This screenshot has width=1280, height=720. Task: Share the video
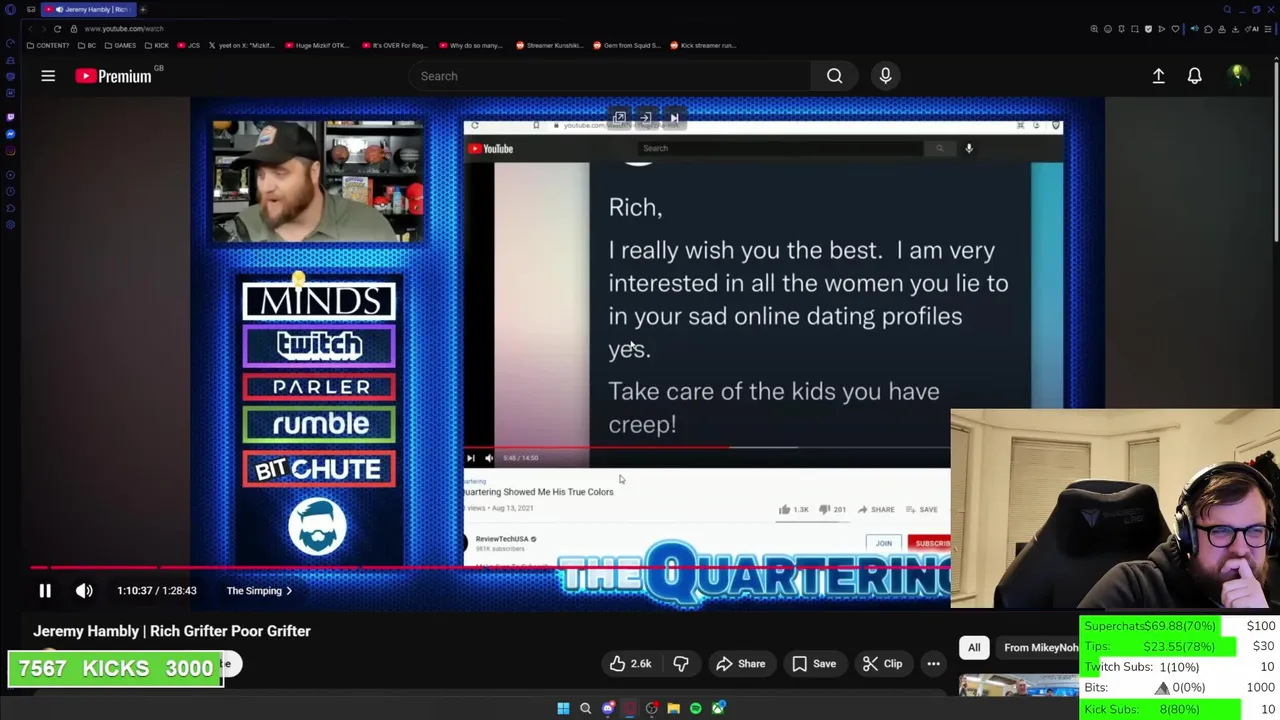click(741, 664)
